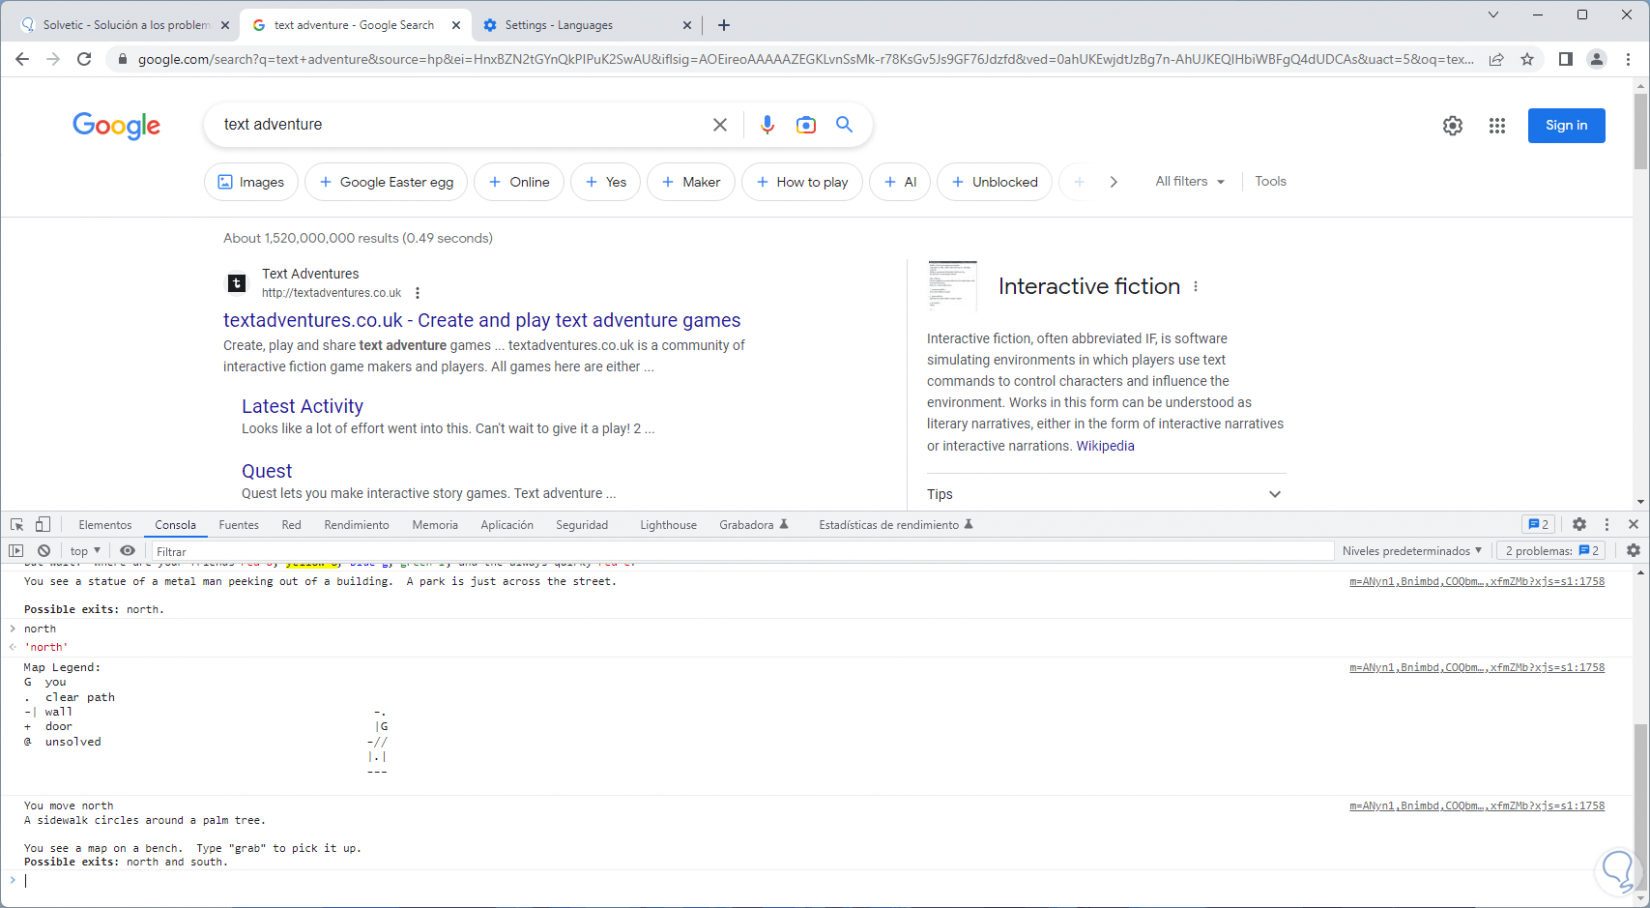Image resolution: width=1650 pixels, height=908 pixels.
Task: Open the Tools search options
Action: (1271, 181)
